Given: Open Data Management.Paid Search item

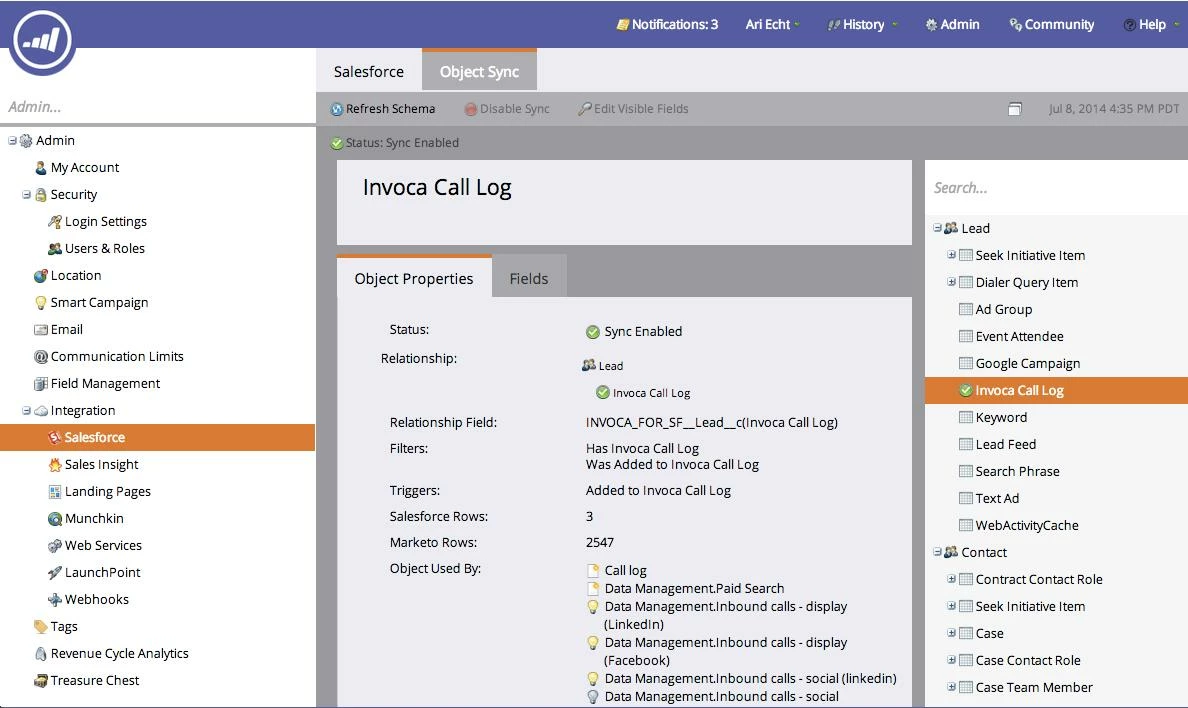Looking at the screenshot, I should 686,588.
